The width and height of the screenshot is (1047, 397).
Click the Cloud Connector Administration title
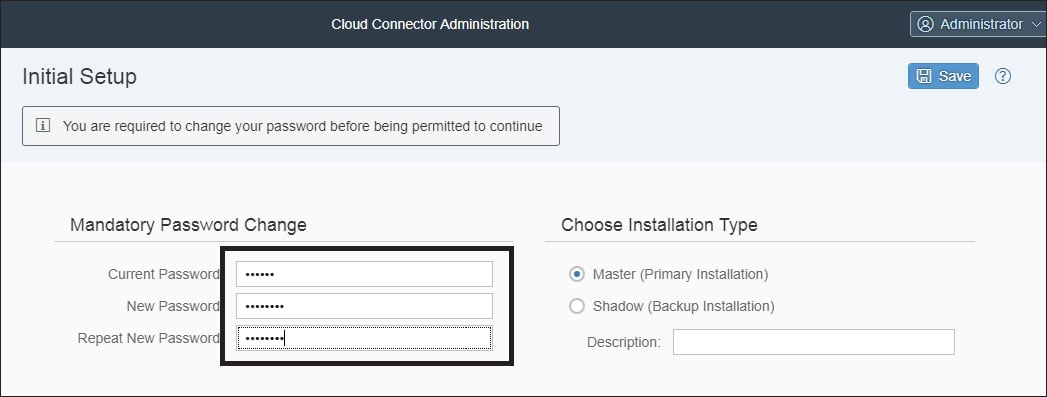tap(430, 24)
